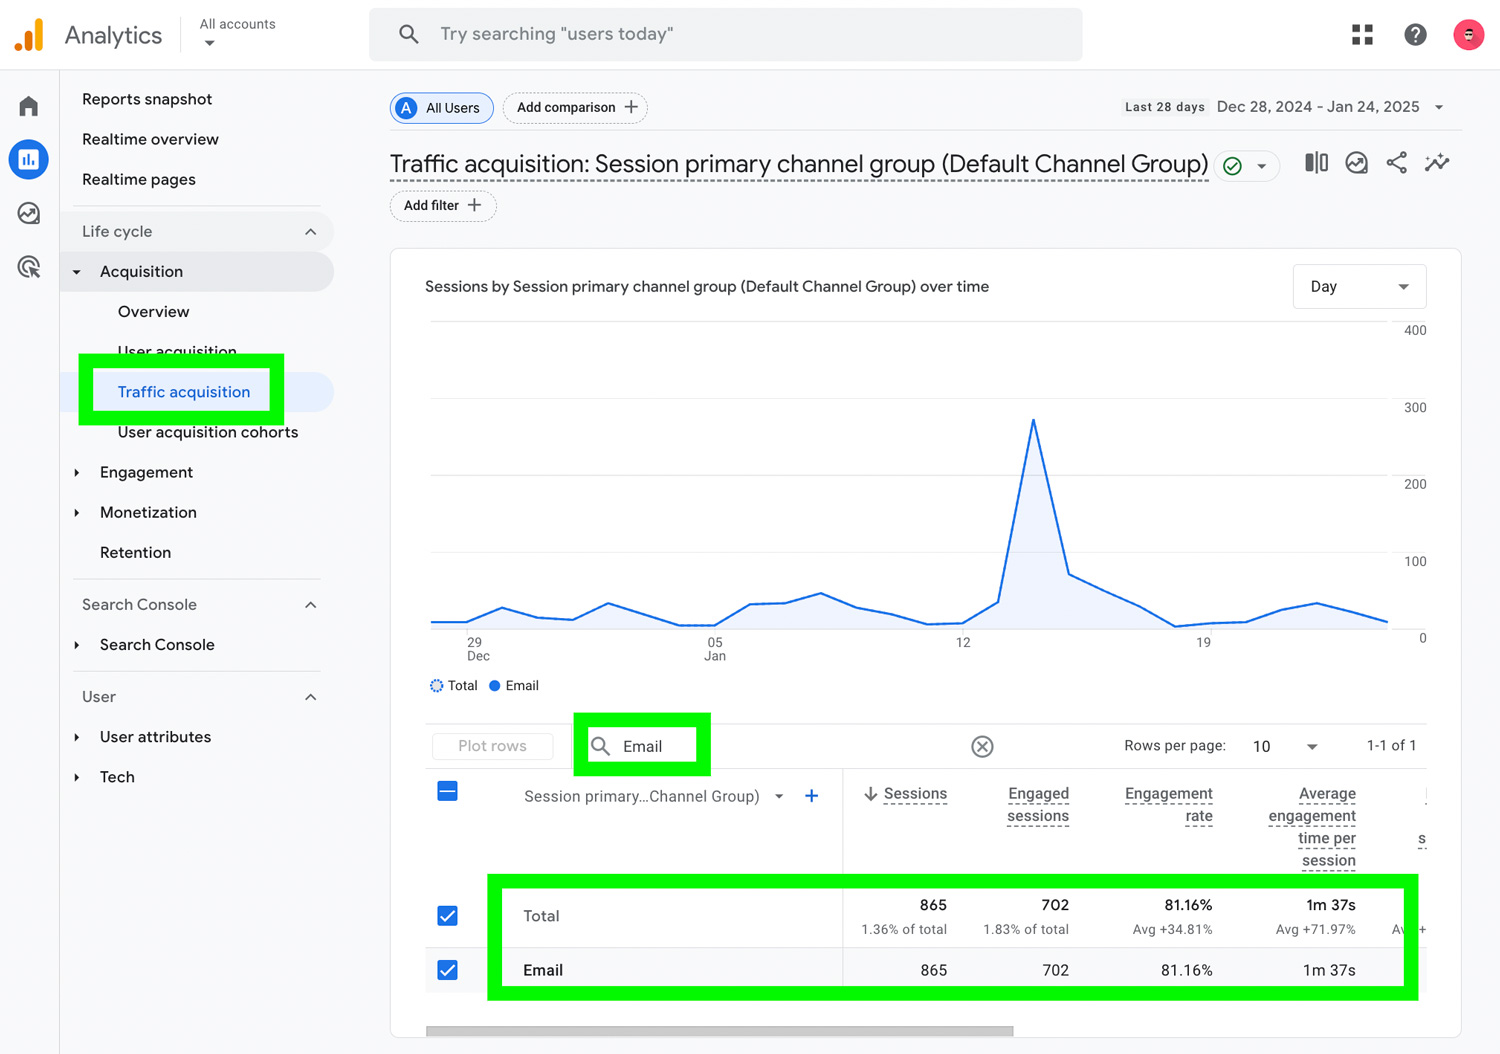Click the table search magnifier icon
Image resolution: width=1500 pixels, height=1054 pixels.
pos(601,746)
